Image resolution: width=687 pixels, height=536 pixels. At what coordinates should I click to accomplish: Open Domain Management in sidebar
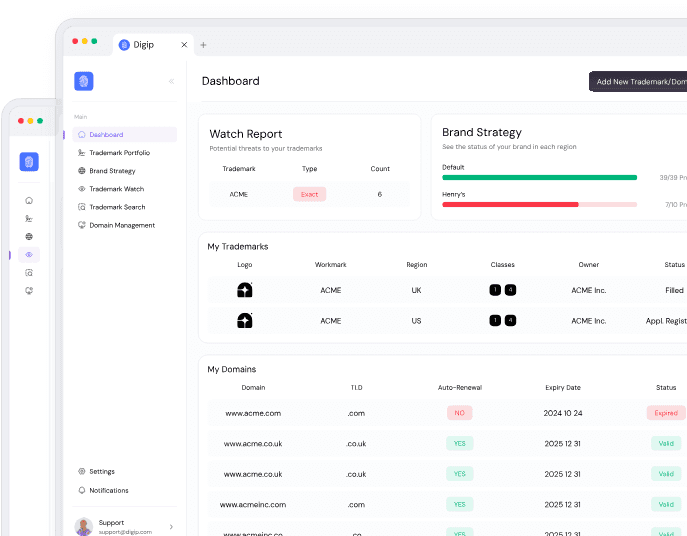pyautogui.click(x=124, y=225)
